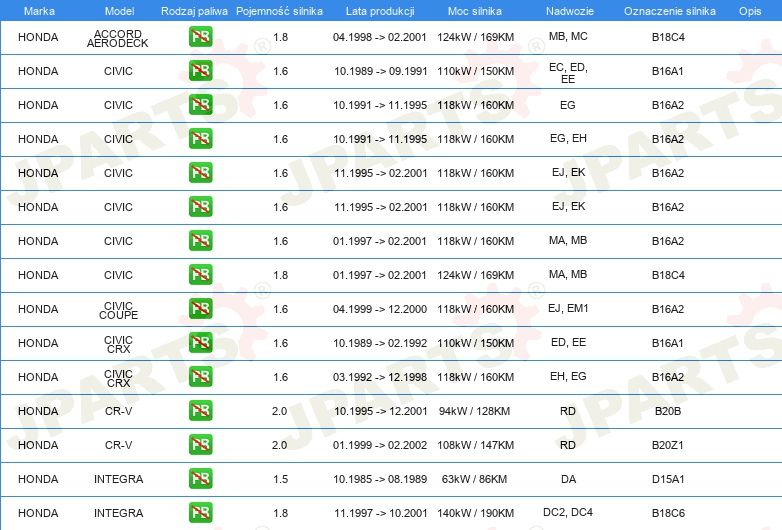Select CIVIC CRX cell in B16A2 row

point(118,378)
